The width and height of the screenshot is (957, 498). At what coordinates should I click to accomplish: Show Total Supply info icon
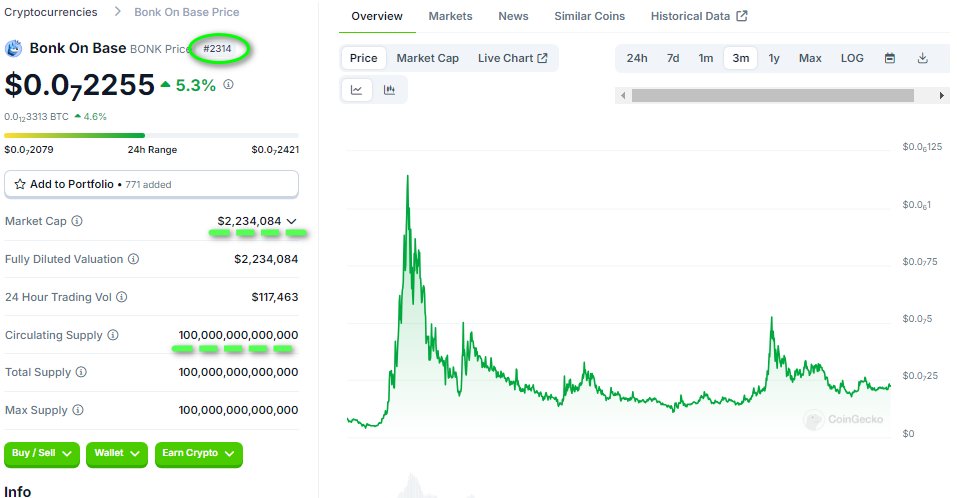click(x=81, y=372)
